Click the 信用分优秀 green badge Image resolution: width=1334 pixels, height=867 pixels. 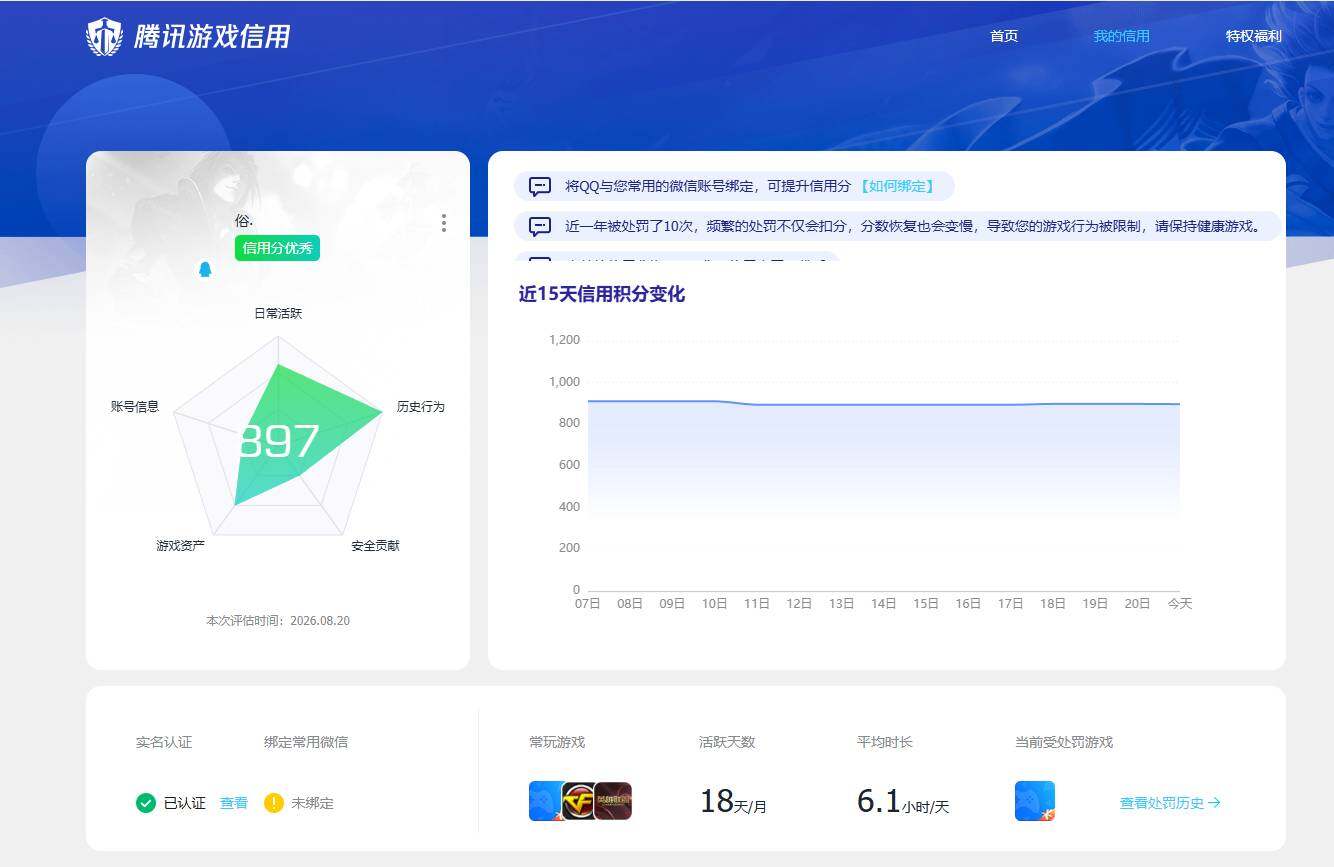(277, 248)
